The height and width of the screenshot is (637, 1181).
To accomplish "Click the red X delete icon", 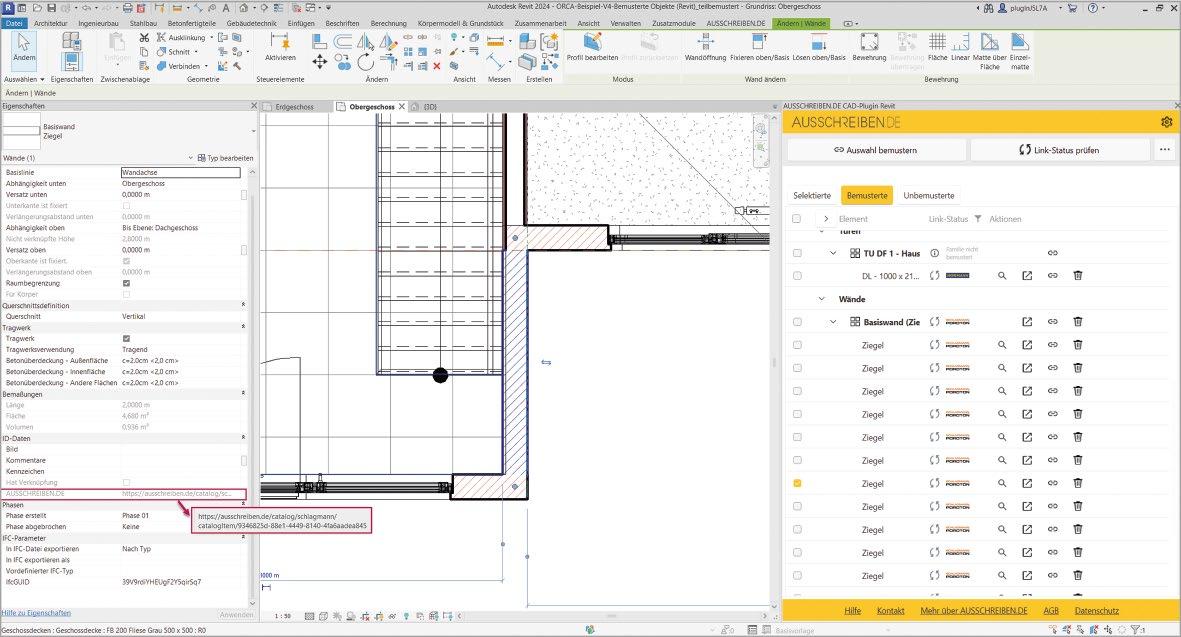I will (437, 66).
